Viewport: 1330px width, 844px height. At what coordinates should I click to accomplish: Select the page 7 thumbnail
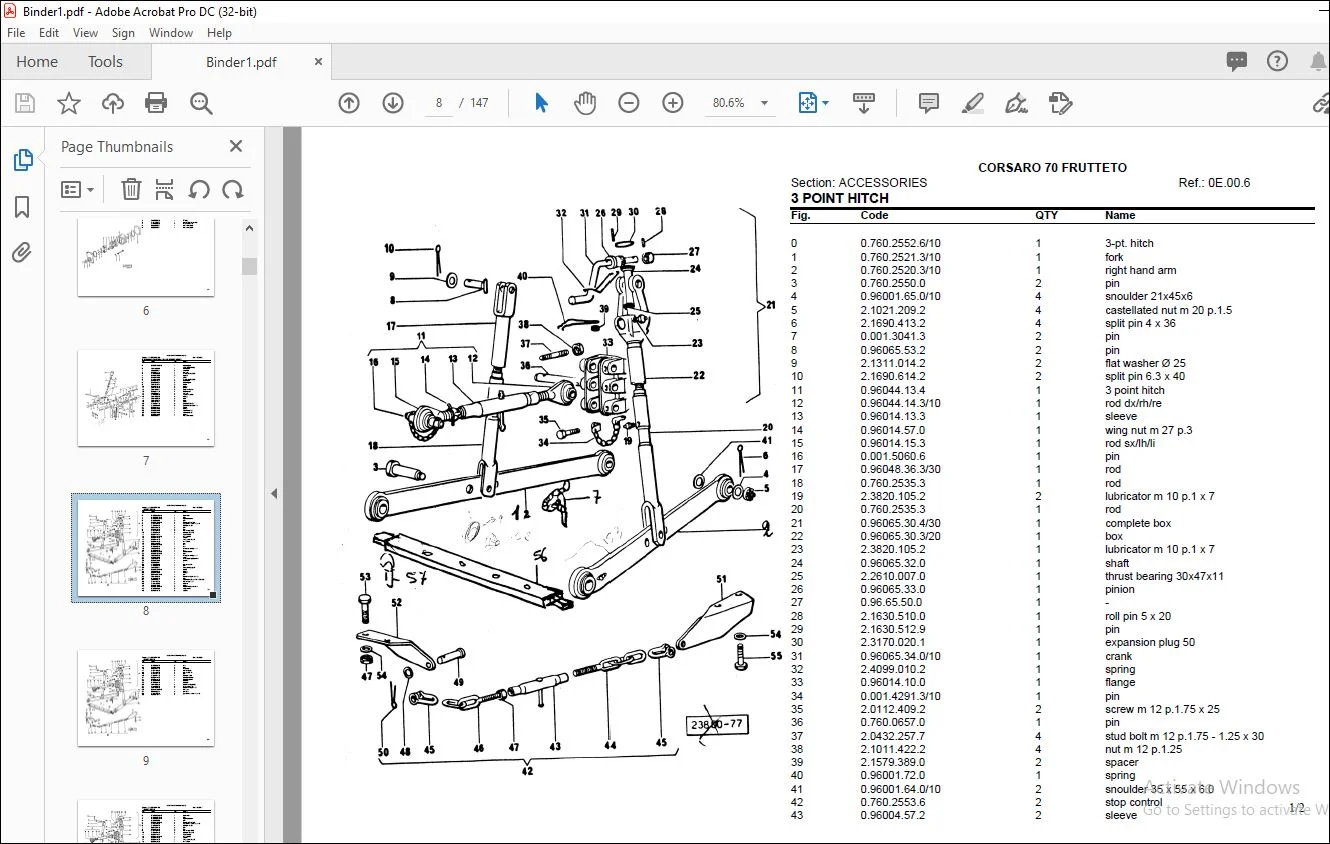point(146,398)
